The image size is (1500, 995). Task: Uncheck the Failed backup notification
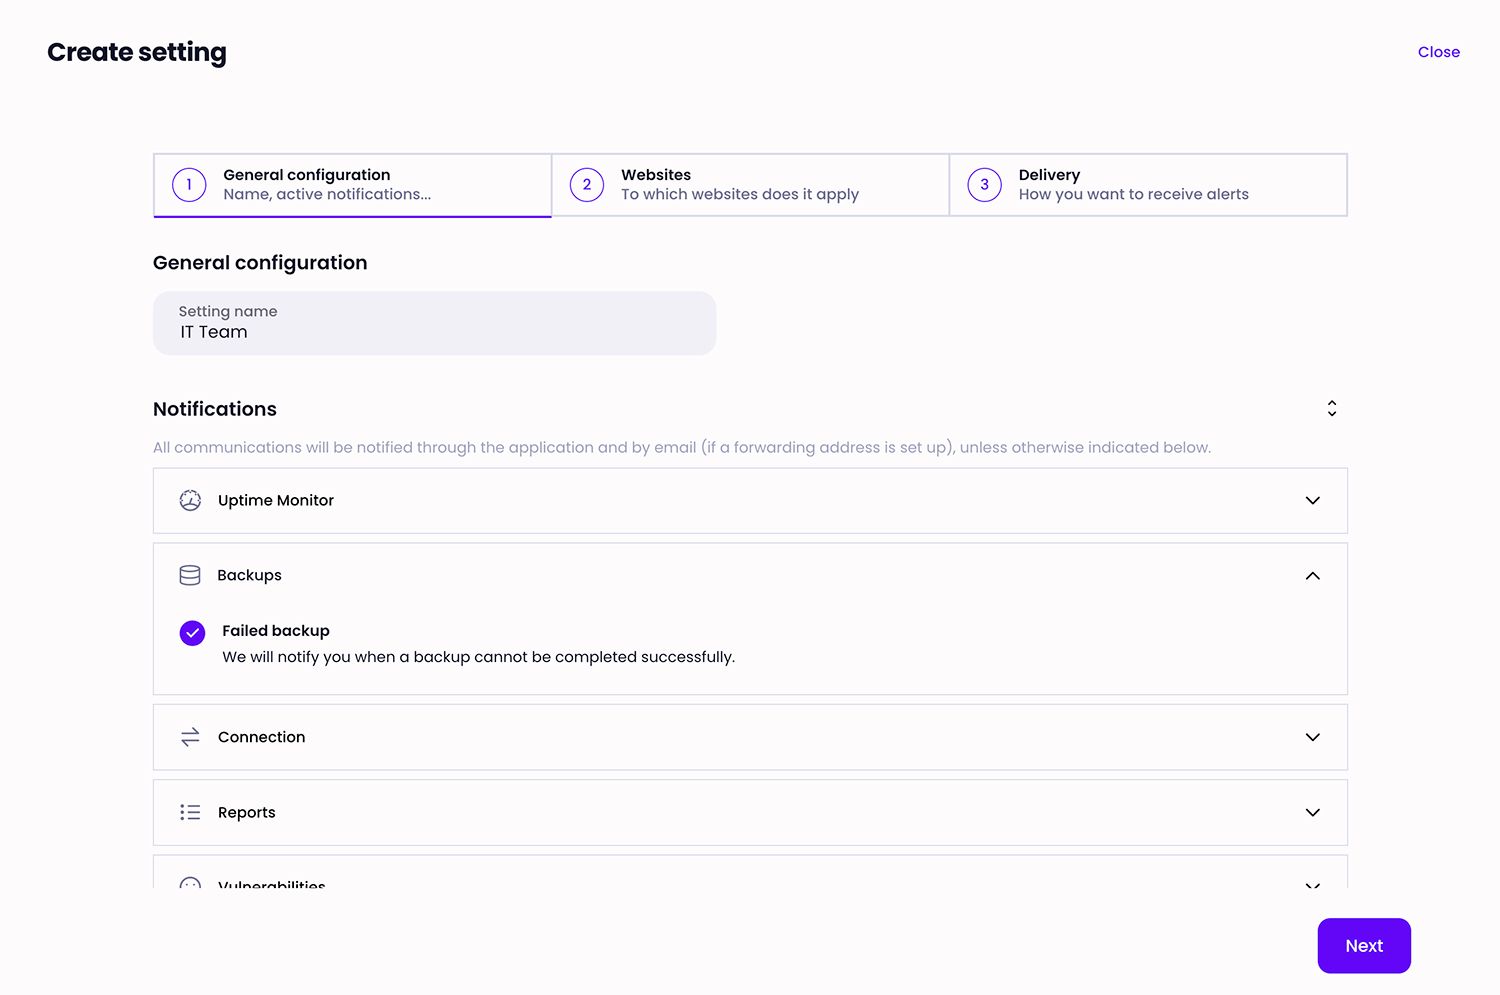pyautogui.click(x=192, y=632)
